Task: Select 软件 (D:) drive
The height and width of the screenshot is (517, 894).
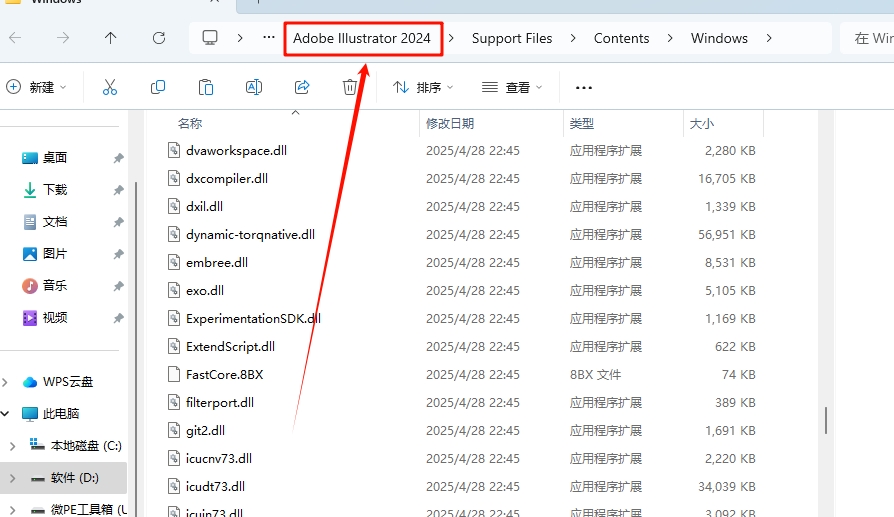Action: click(75, 478)
